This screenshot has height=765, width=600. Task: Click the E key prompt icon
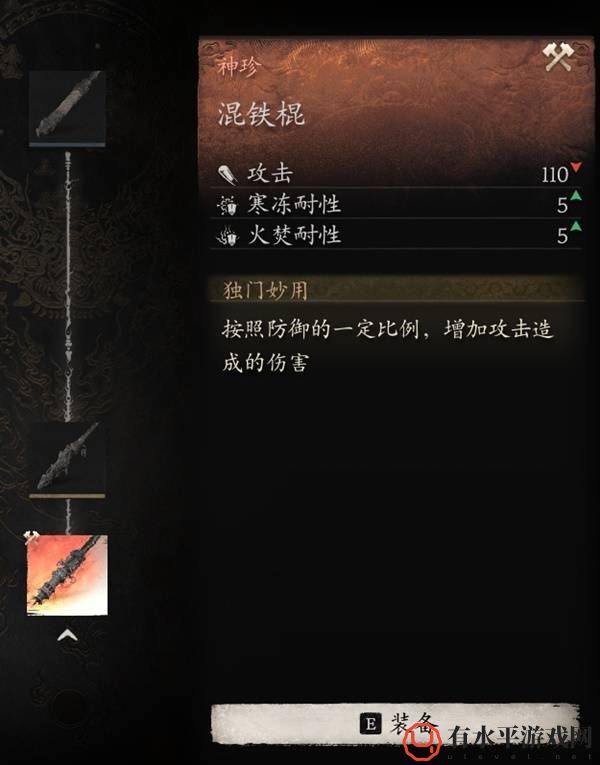(x=370, y=724)
